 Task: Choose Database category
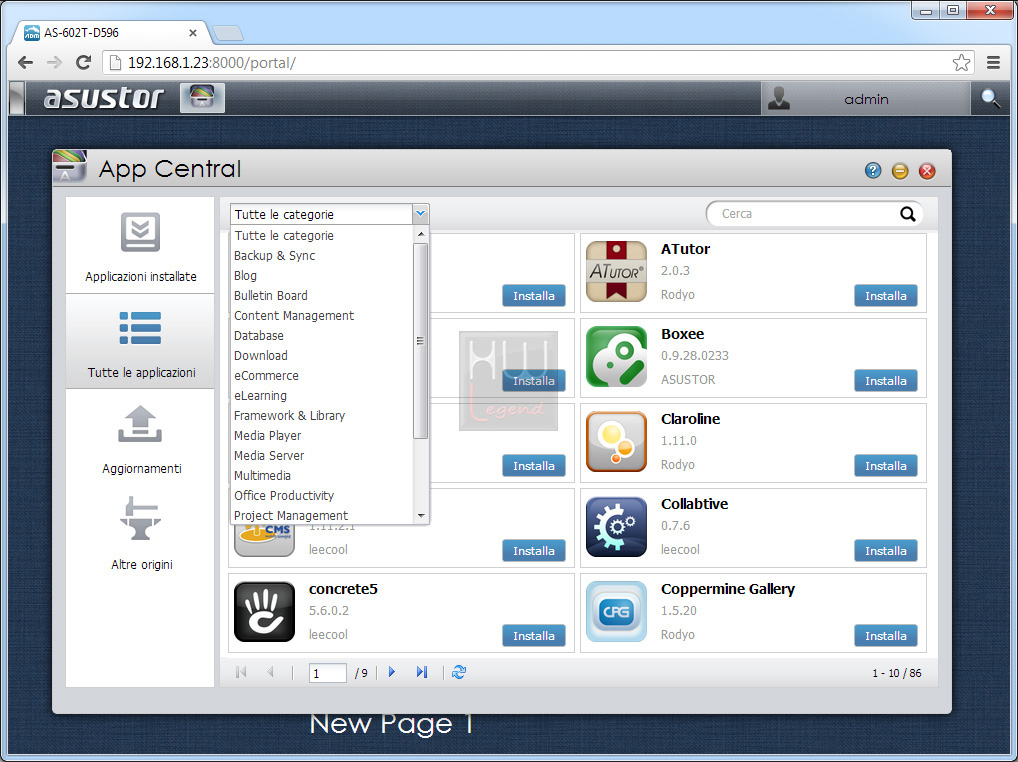coord(323,336)
